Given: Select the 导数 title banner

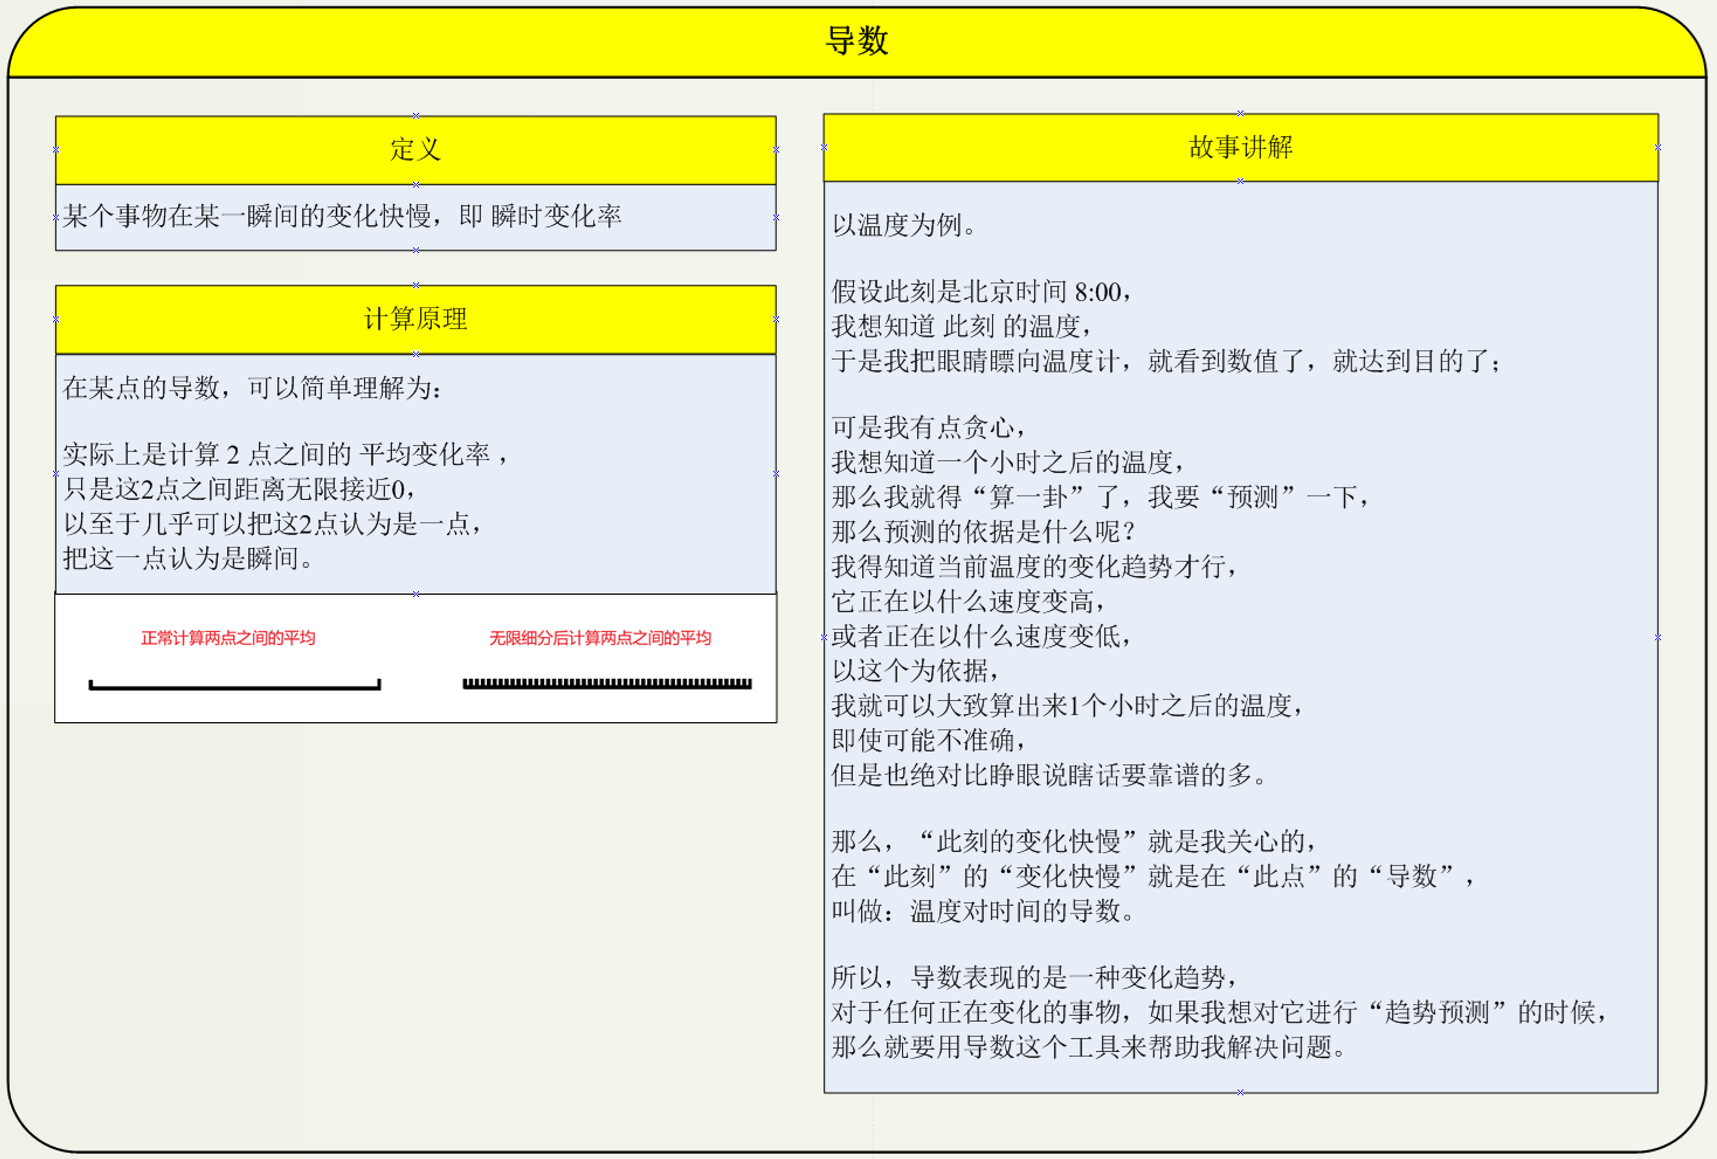Looking at the screenshot, I should point(857,42).
